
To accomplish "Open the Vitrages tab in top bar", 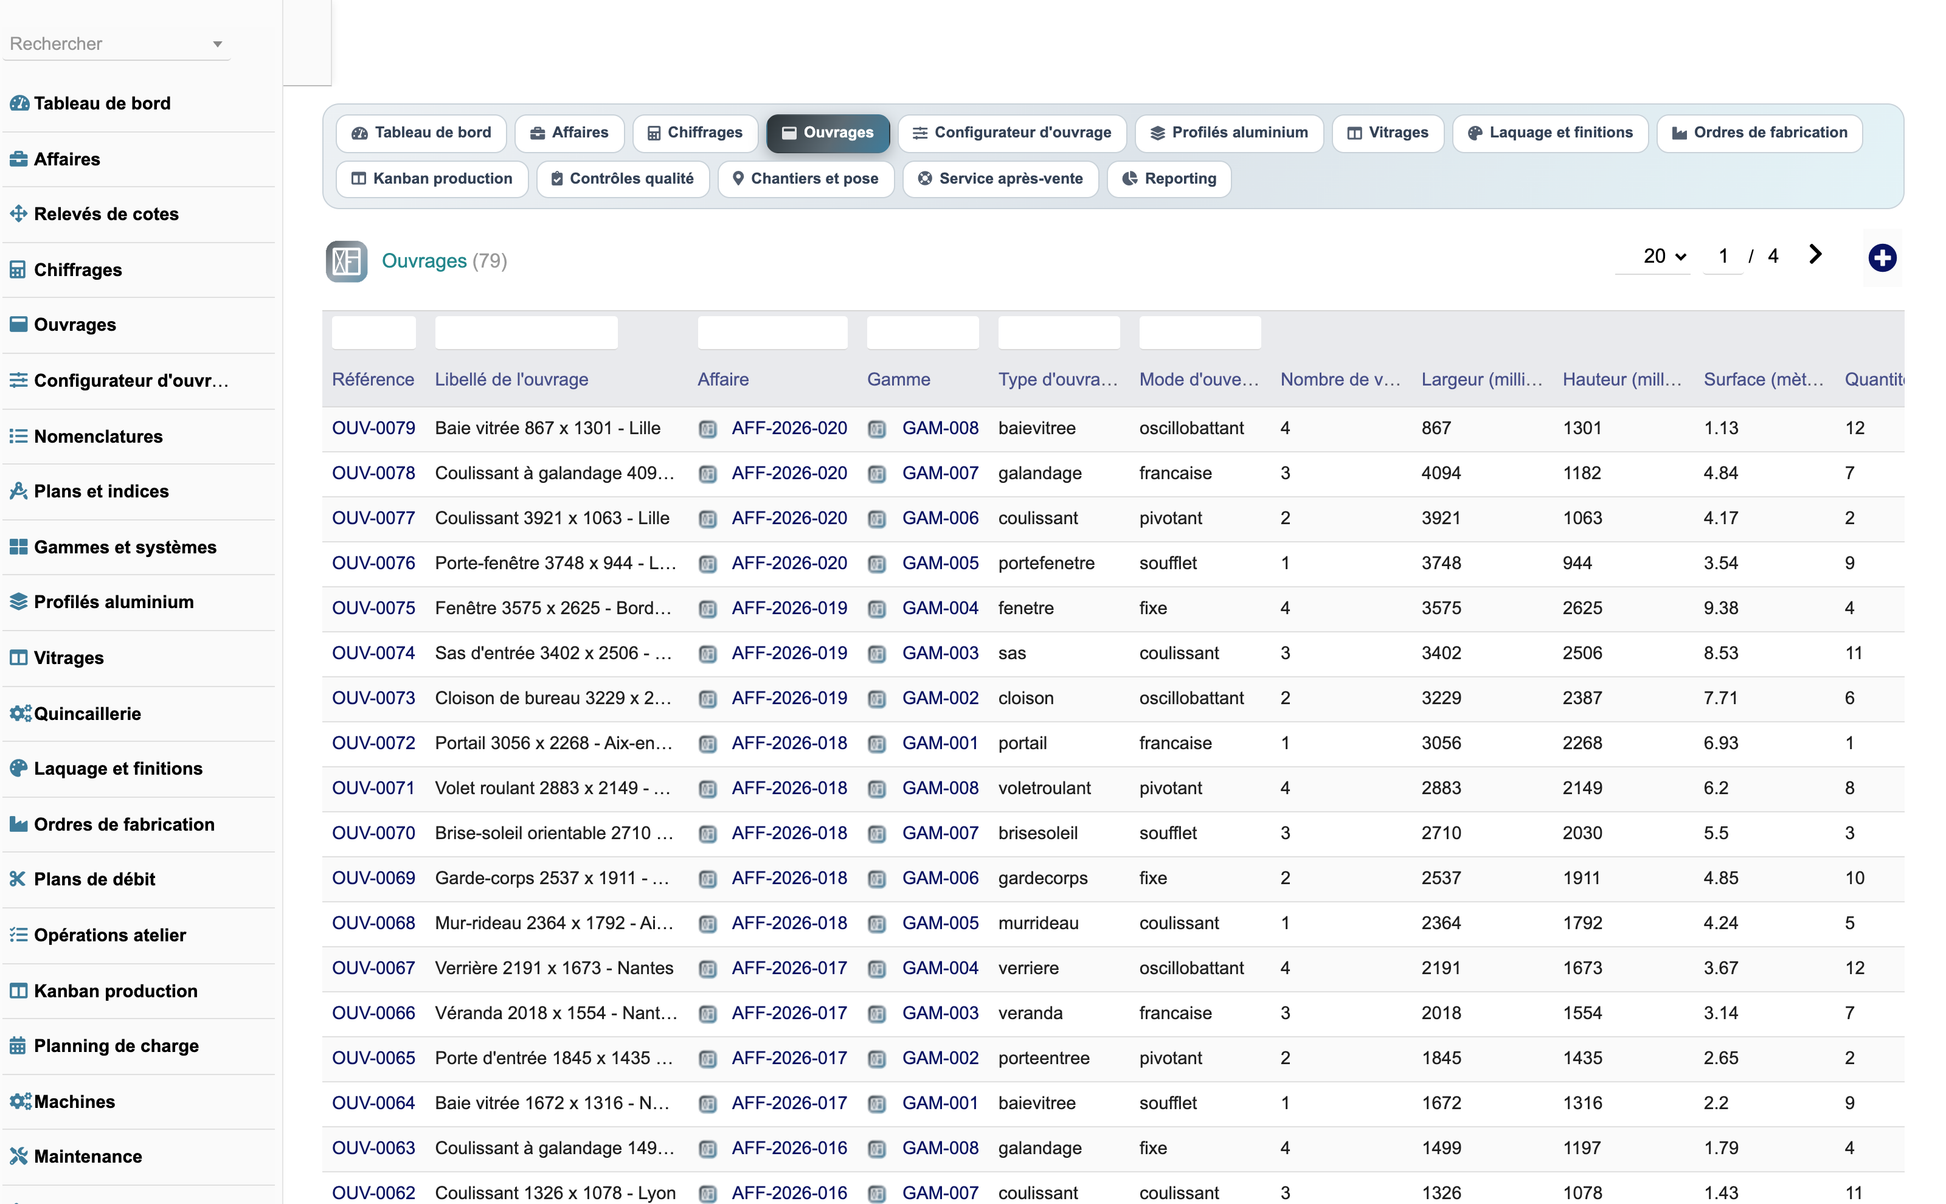I will pos(1387,133).
